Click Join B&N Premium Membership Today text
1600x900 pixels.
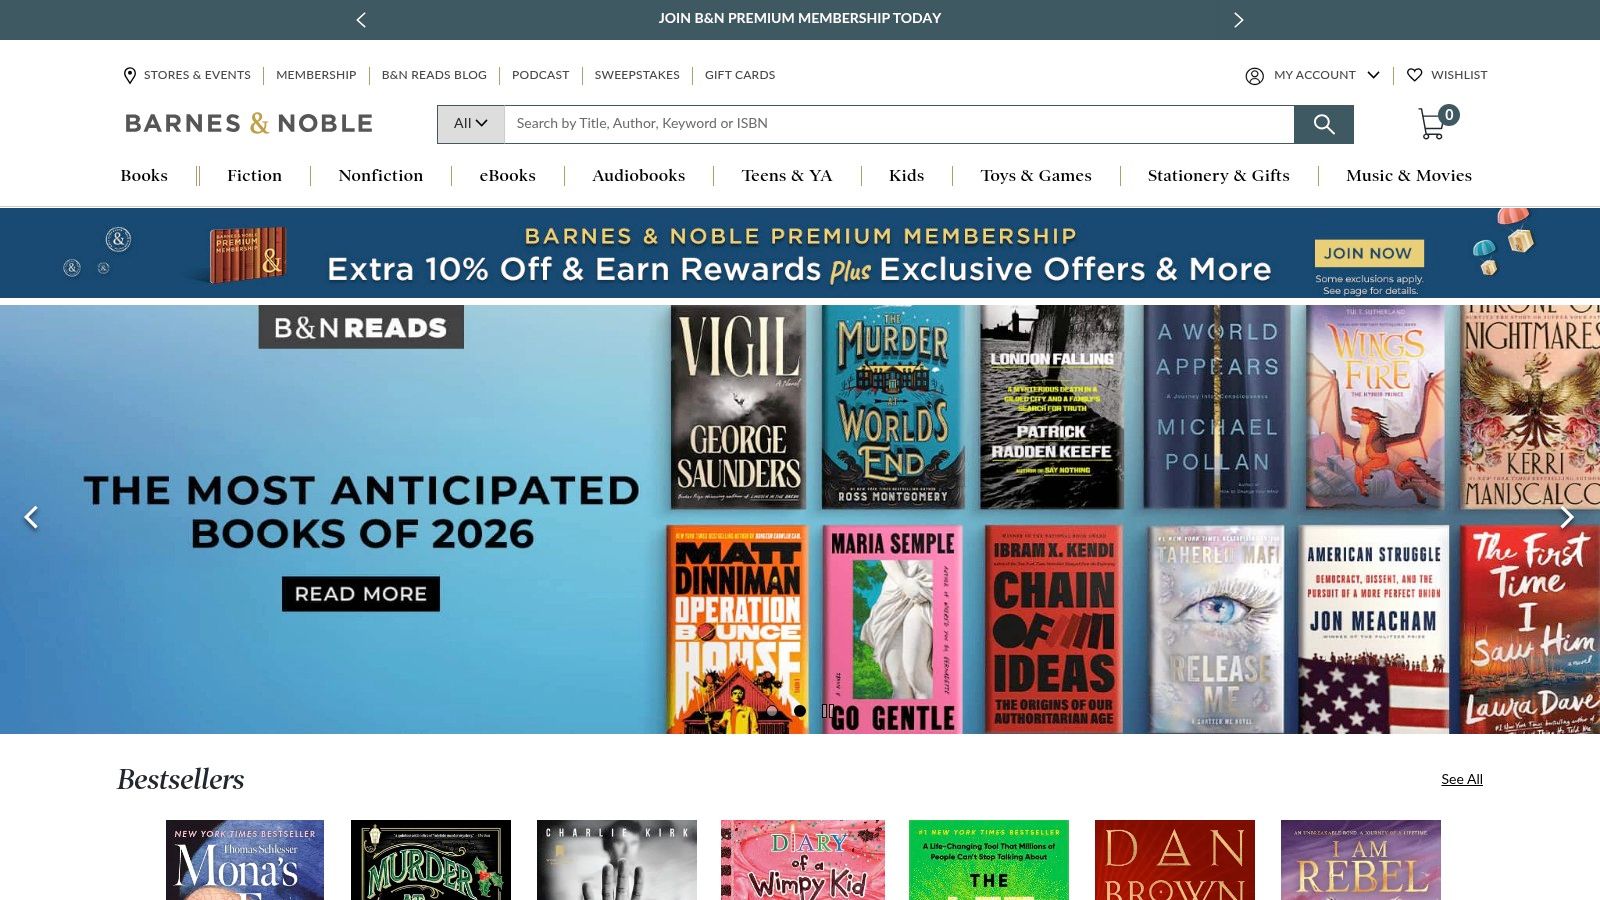(x=800, y=18)
